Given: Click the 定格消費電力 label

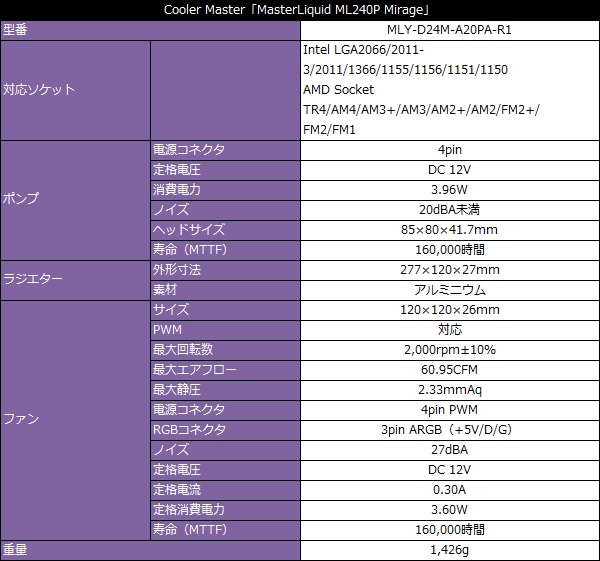Looking at the screenshot, I should [x=189, y=510].
